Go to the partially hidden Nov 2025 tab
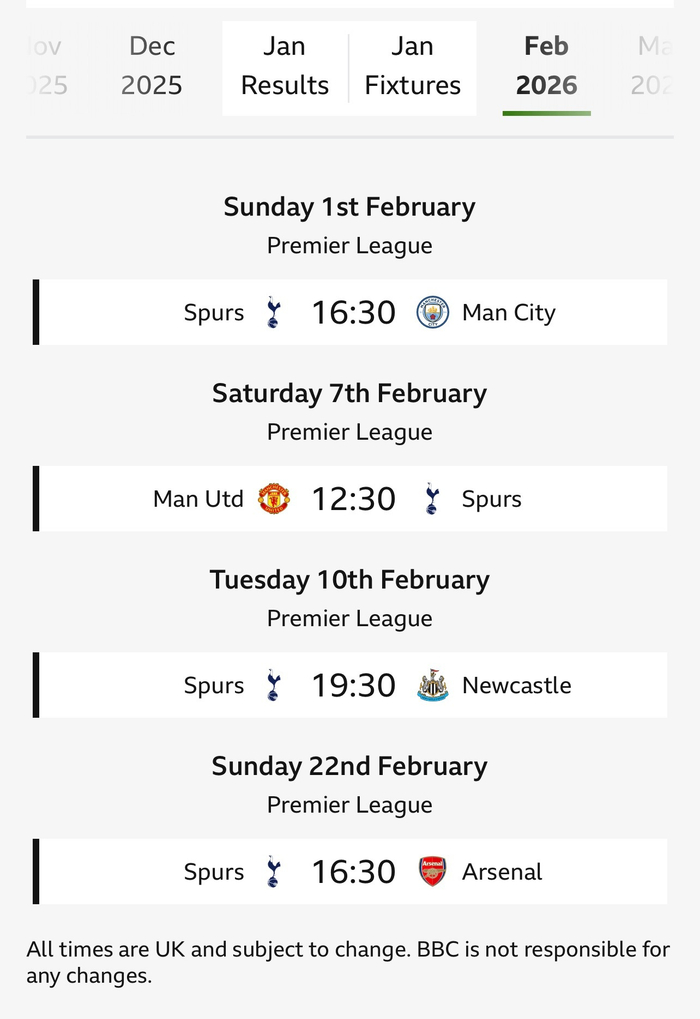700x1019 pixels. 46,66
